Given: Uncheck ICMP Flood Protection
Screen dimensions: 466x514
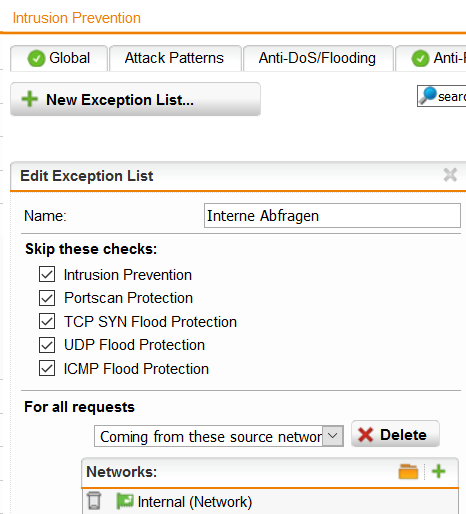Looking at the screenshot, I should pos(47,368).
